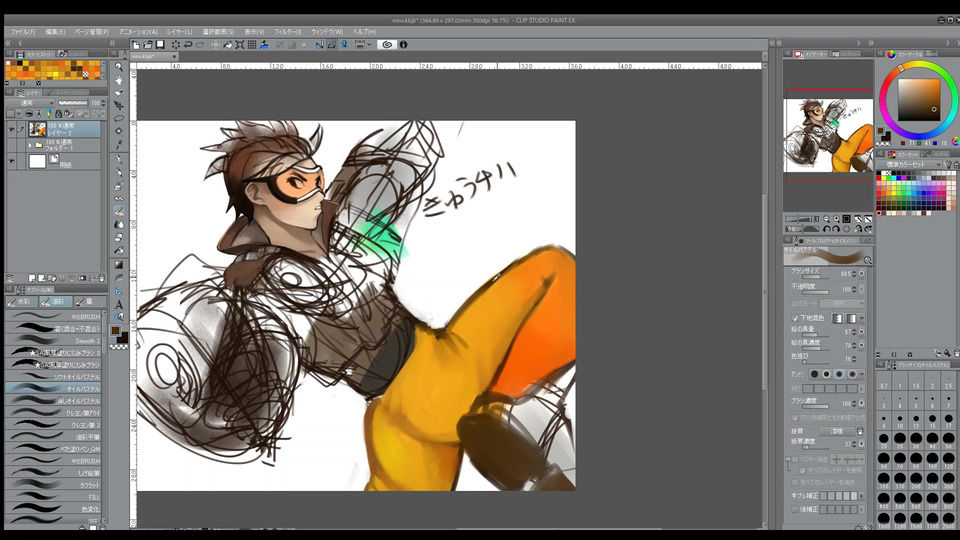
Task: Click New document icon in command bar
Action: [136, 45]
